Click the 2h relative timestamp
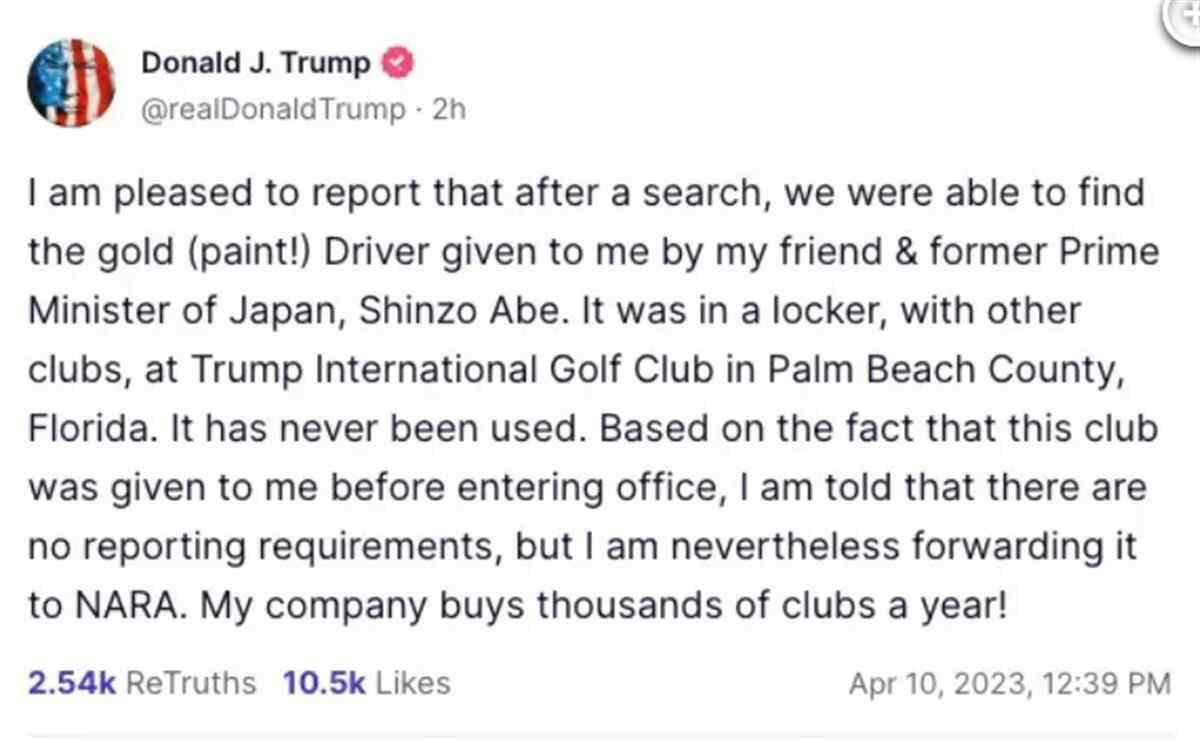The image size is (1200, 743). pos(448,108)
